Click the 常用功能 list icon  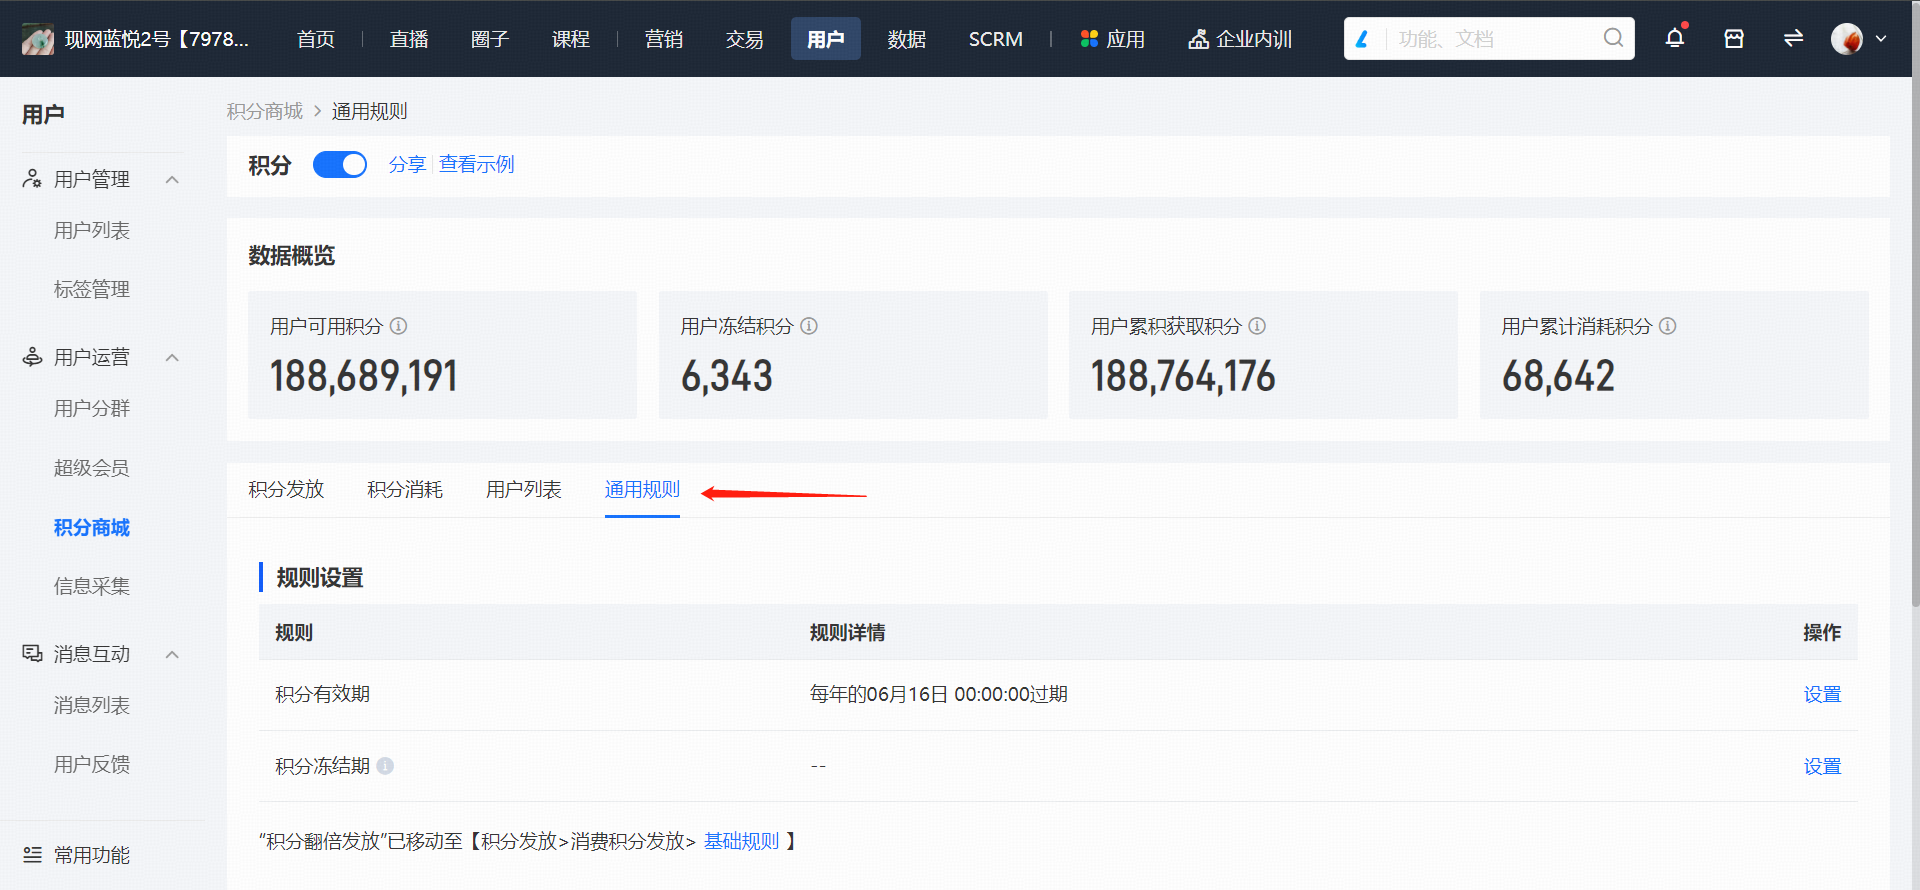32,855
